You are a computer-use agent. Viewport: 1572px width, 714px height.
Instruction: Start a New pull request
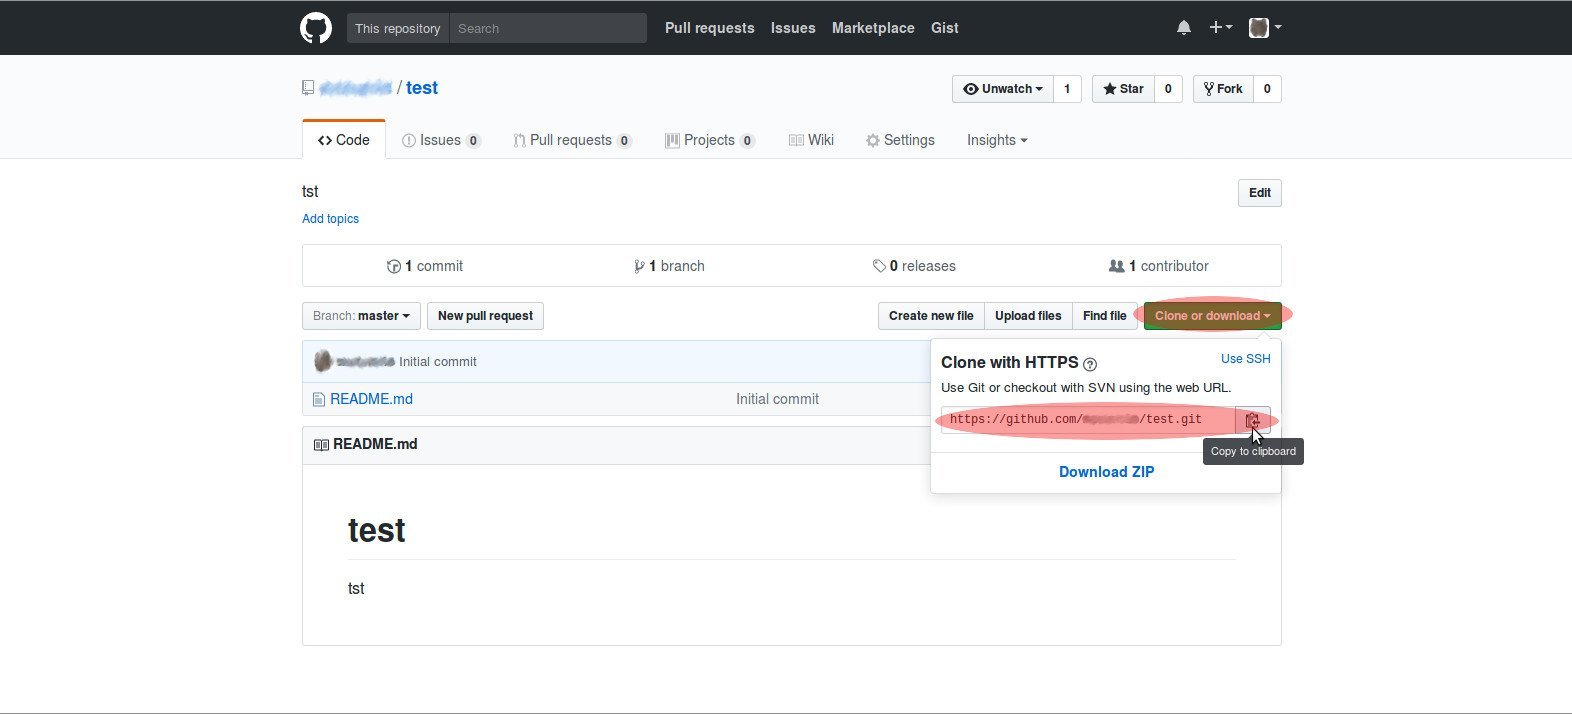coord(485,316)
